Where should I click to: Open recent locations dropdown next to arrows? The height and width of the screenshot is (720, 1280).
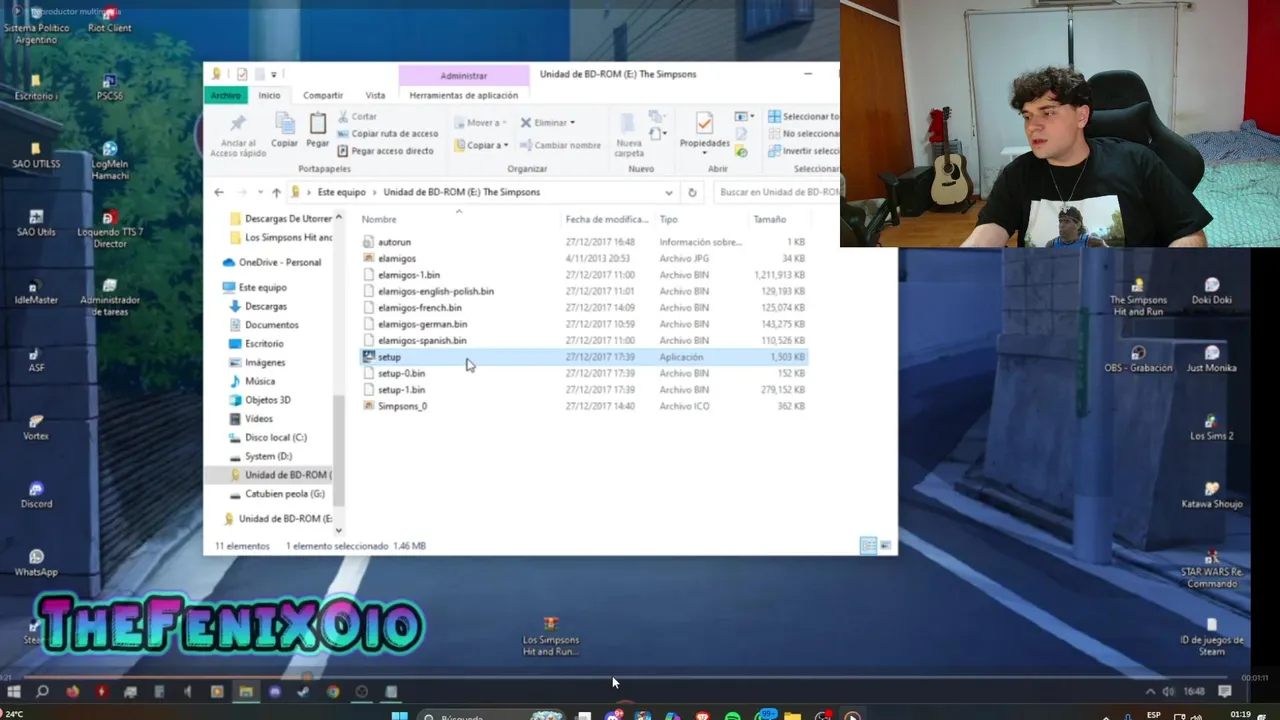point(259,192)
